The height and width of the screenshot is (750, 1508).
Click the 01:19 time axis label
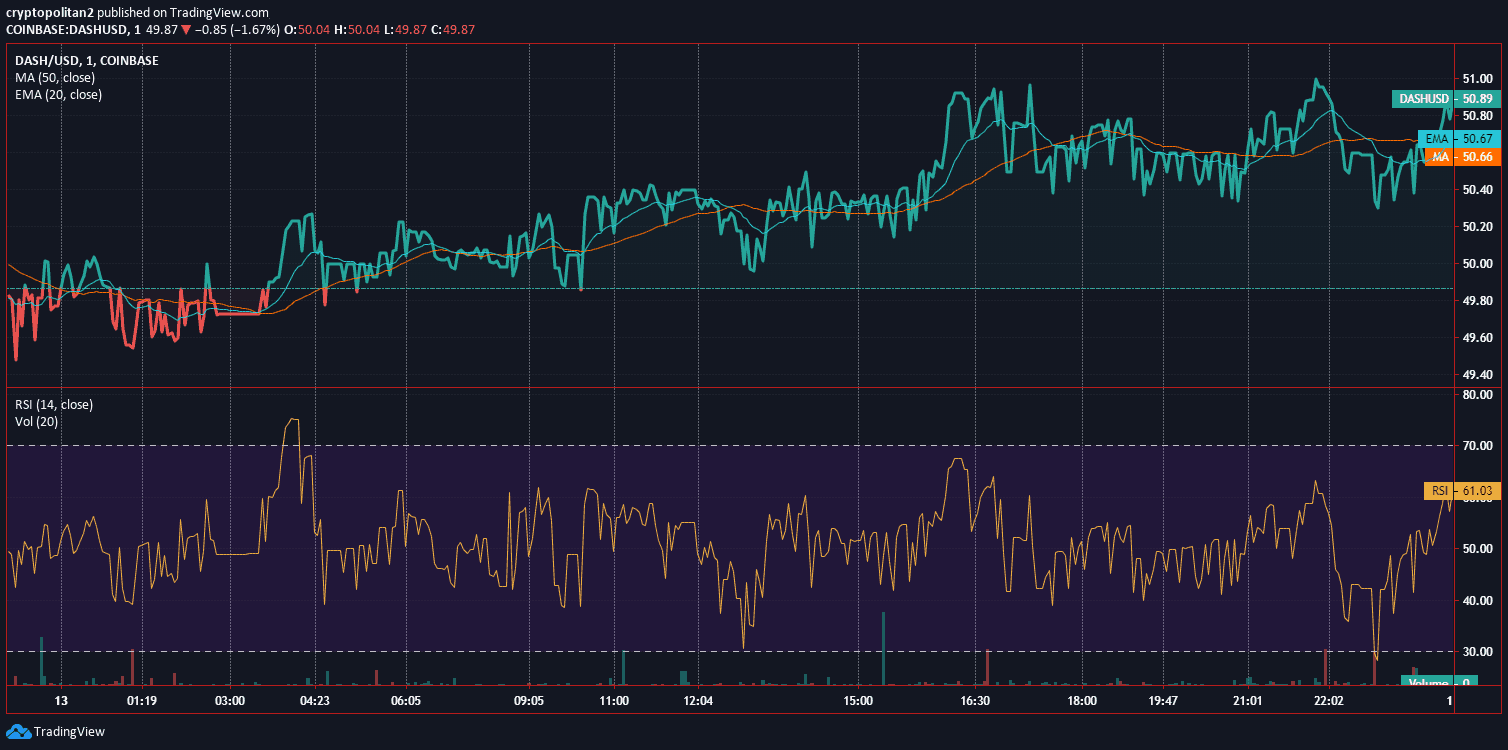(x=142, y=701)
